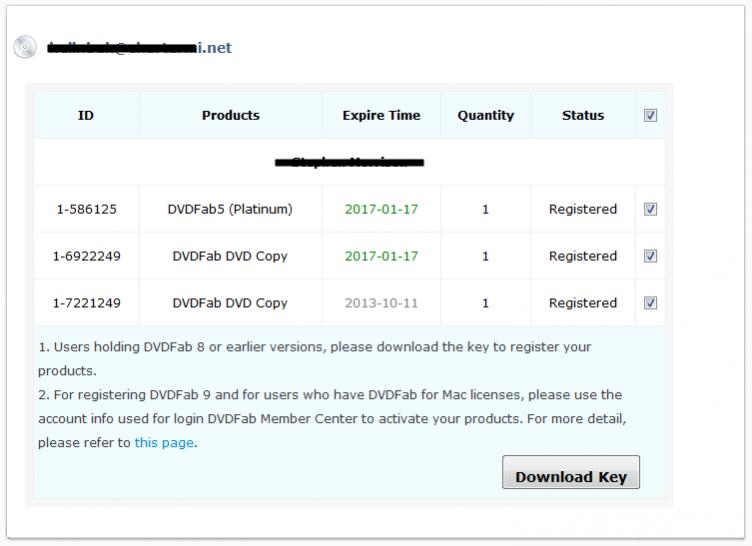Click the ID column header
Image resolution: width=752 pixels, height=546 pixels.
[x=86, y=115]
